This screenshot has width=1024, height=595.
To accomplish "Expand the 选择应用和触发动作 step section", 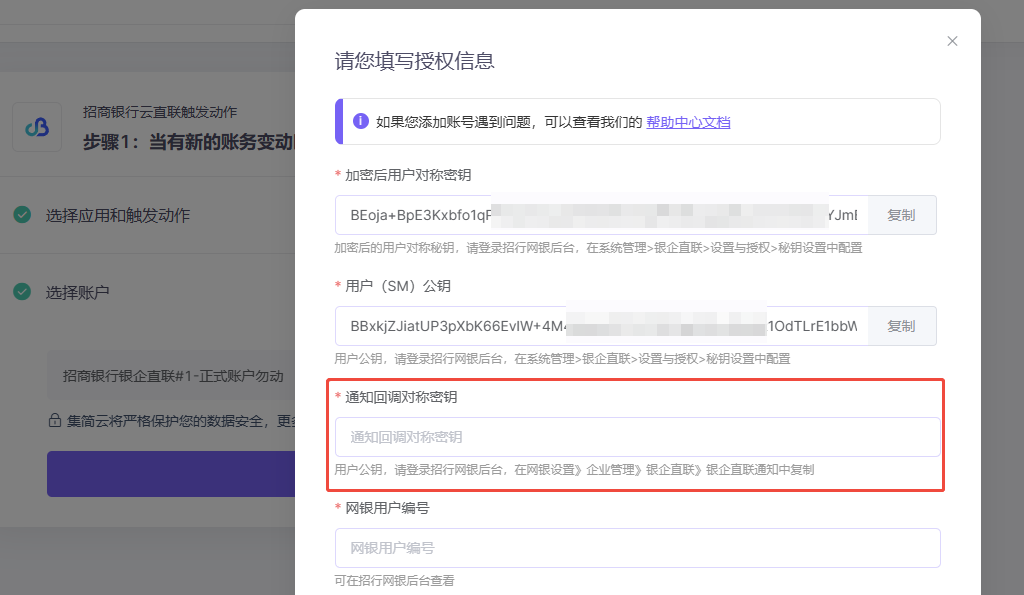I will [118, 215].
